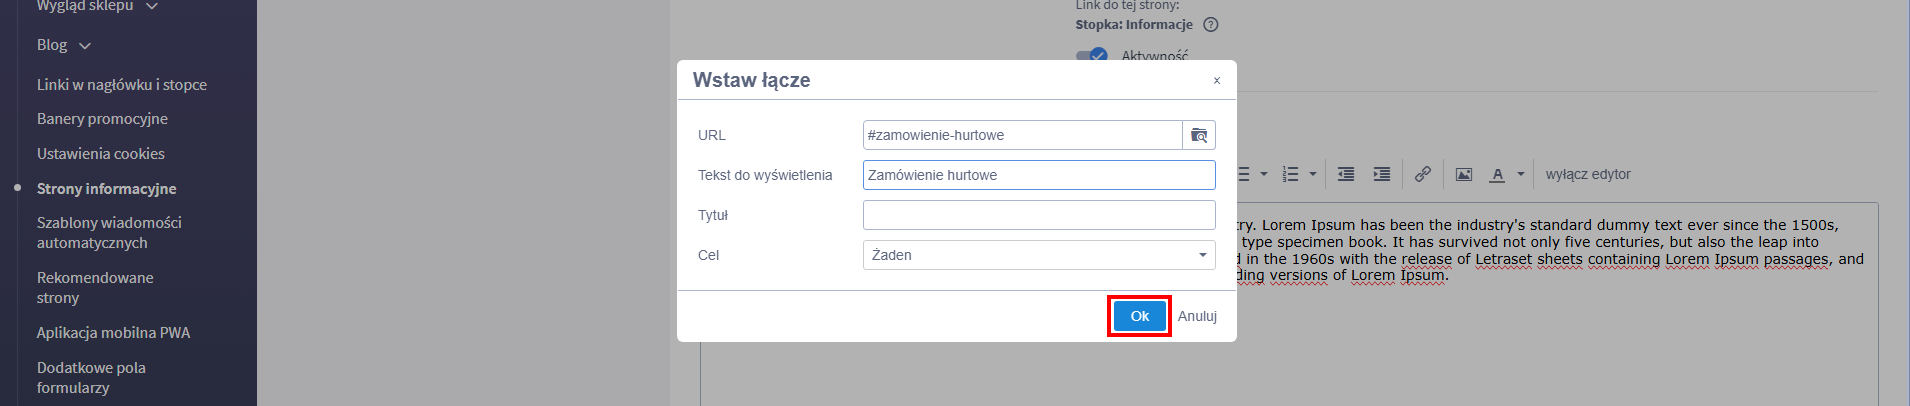Viewport: 1910px width, 406px height.
Task: Open Strony informacyjne in the sidebar
Action: click(106, 188)
